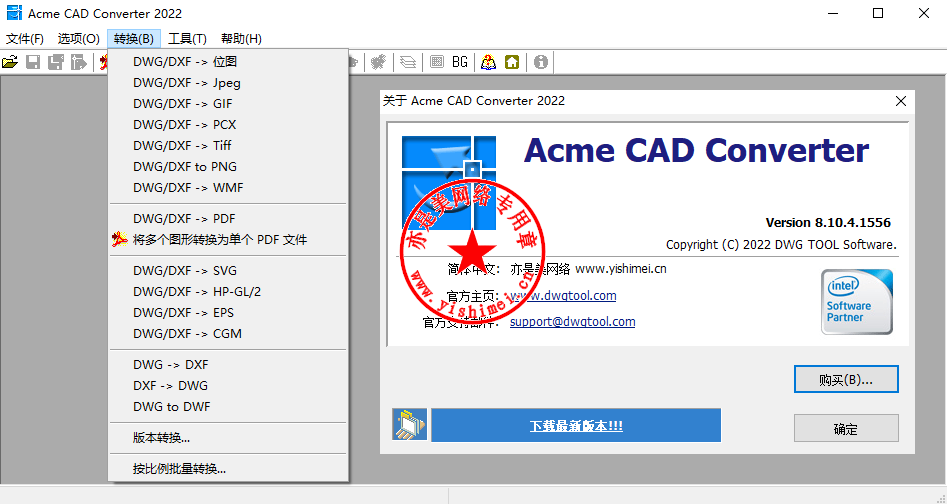The width and height of the screenshot is (947, 504).
Task: Click the app icon in the title bar
Action: (14, 13)
